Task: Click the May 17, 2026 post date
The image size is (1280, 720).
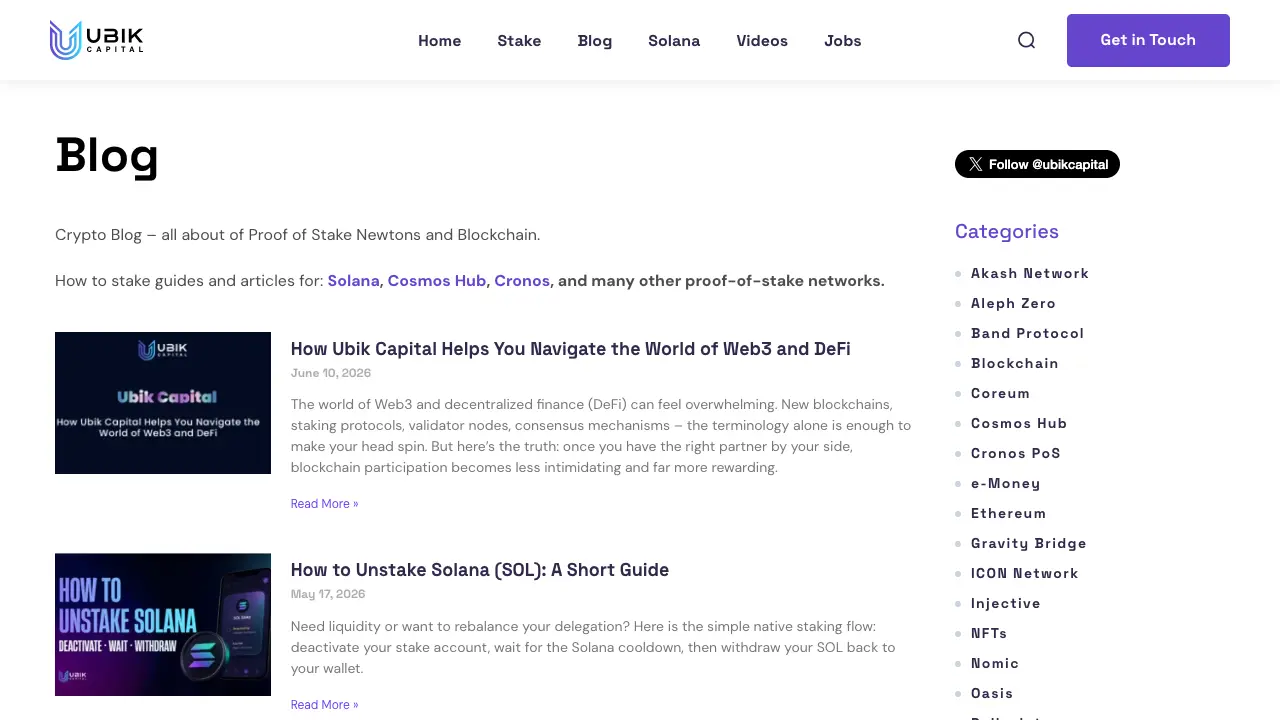Action: [328, 594]
